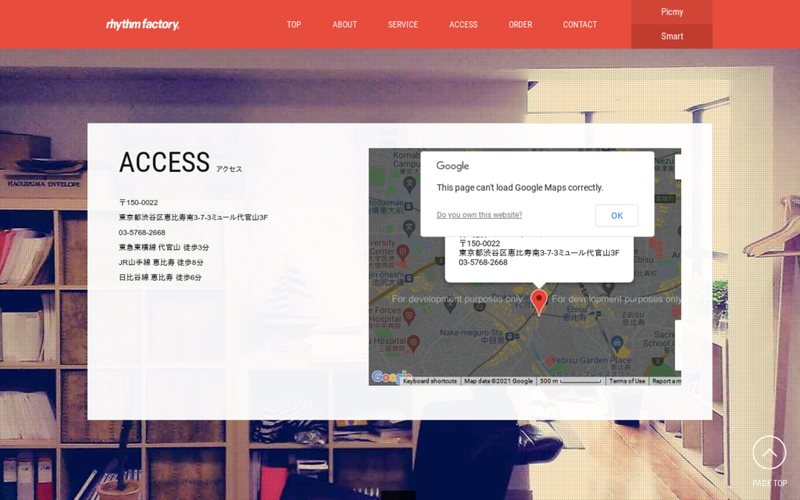800x500 pixels.
Task: Go to the CONTACT page
Action: pos(580,24)
